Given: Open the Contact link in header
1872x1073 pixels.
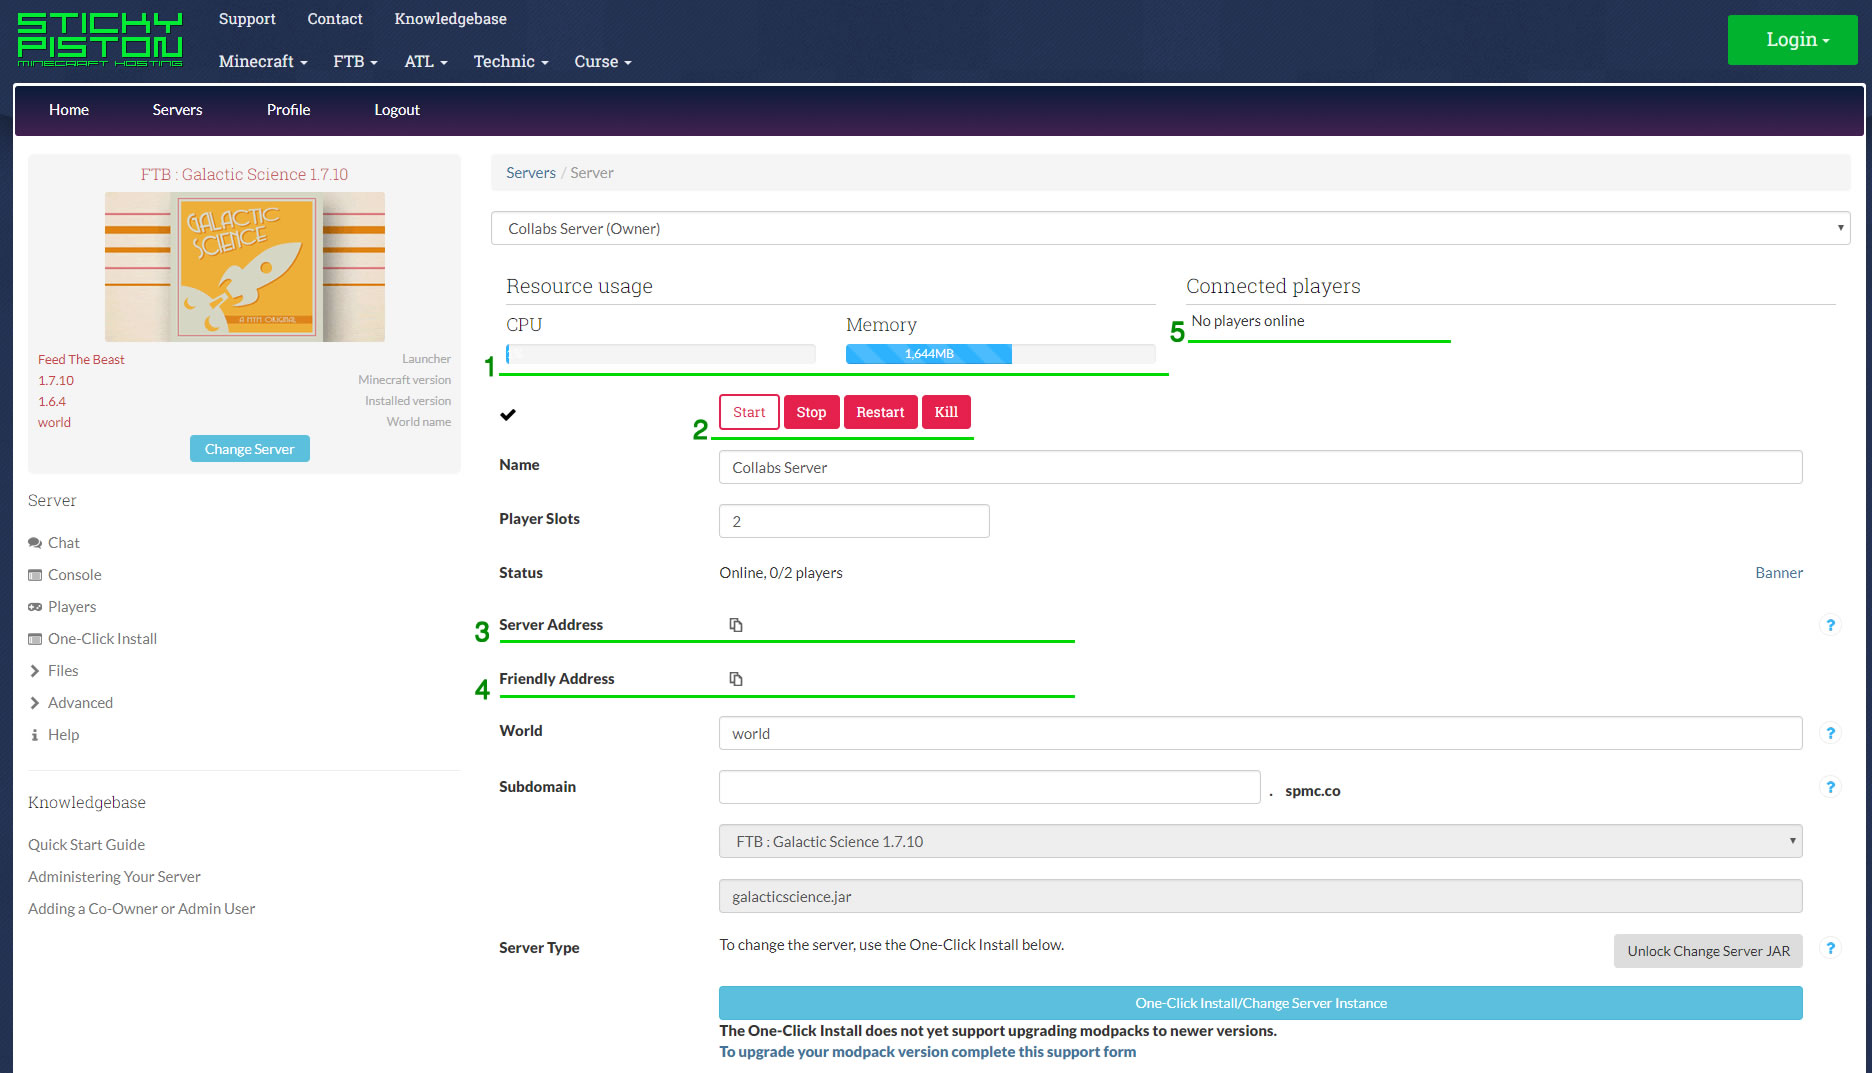Looking at the screenshot, I should [x=335, y=19].
